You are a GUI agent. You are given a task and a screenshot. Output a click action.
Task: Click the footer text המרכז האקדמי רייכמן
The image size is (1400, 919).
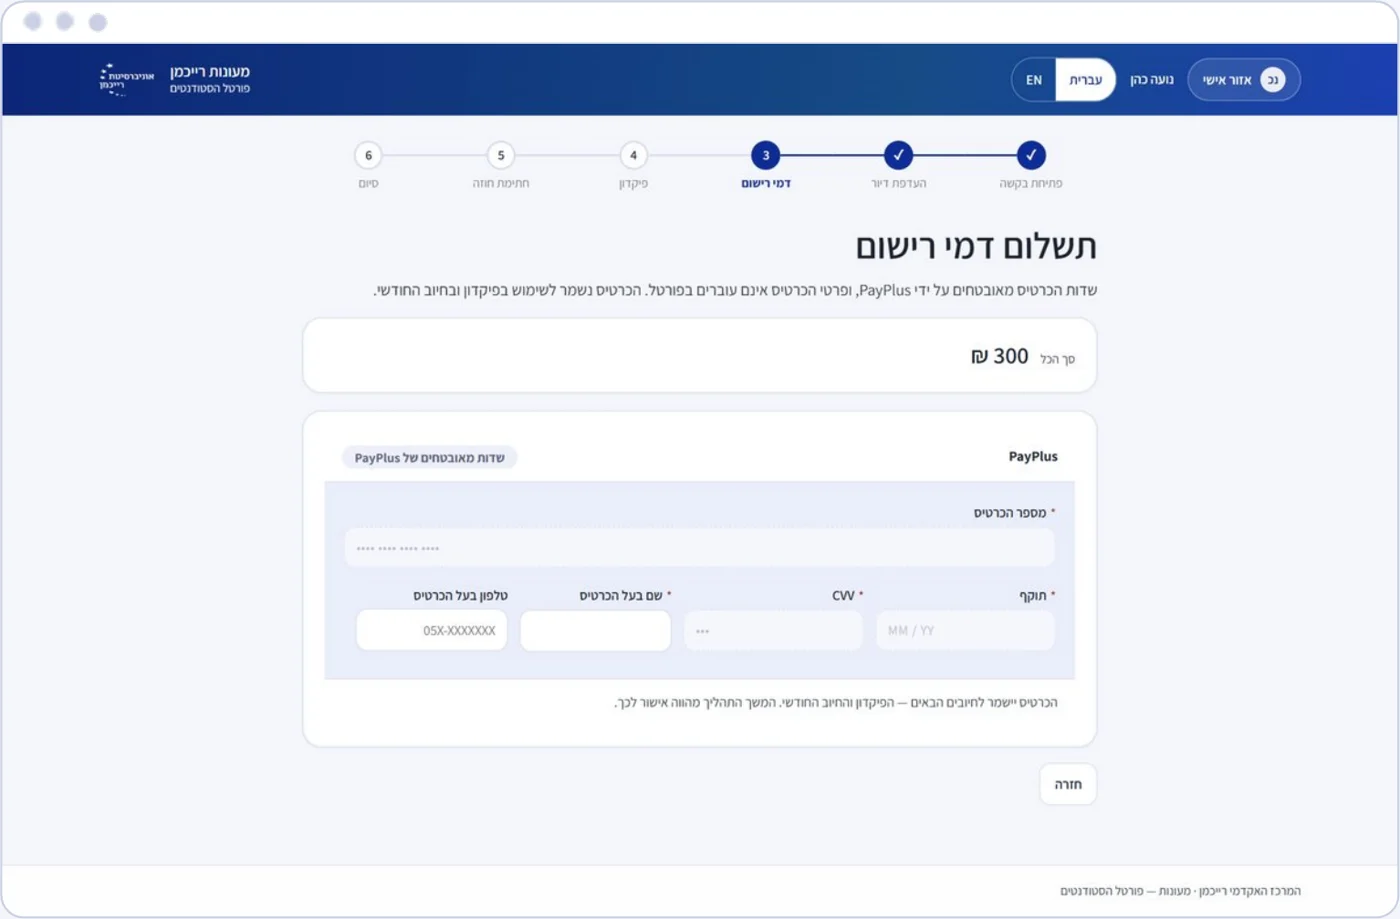click(x=1181, y=891)
